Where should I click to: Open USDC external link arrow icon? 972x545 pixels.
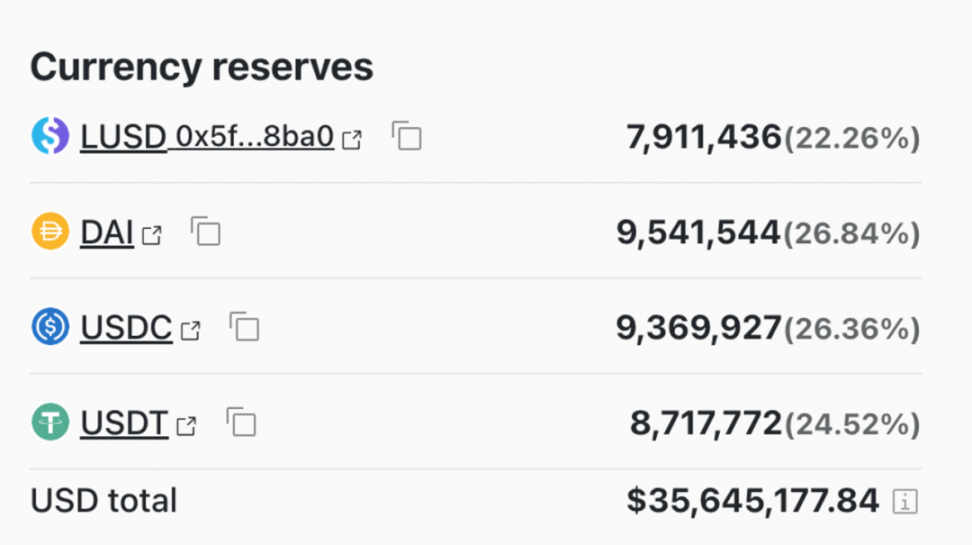(x=190, y=331)
